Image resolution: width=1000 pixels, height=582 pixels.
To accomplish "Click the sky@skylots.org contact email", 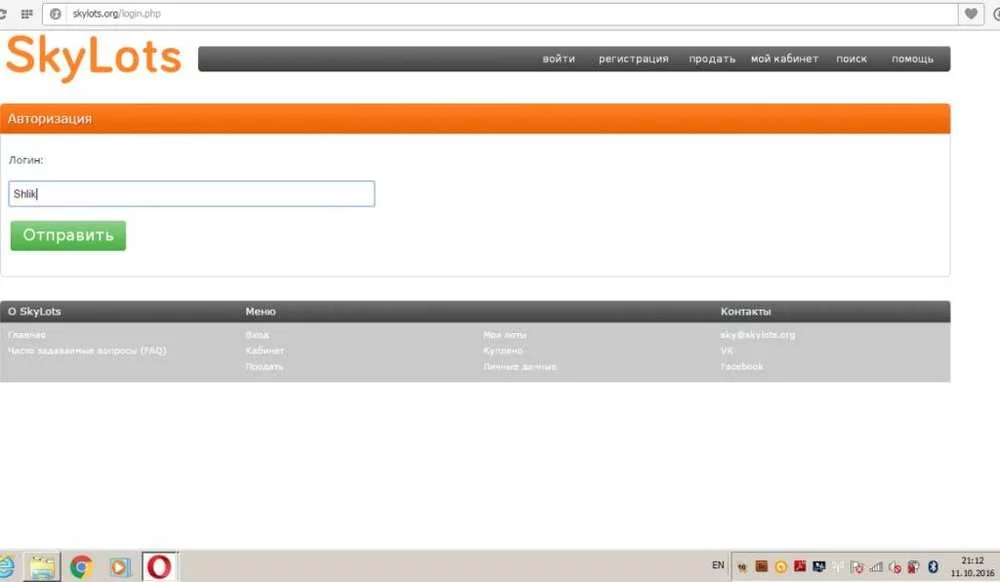I will pyautogui.click(x=758, y=335).
